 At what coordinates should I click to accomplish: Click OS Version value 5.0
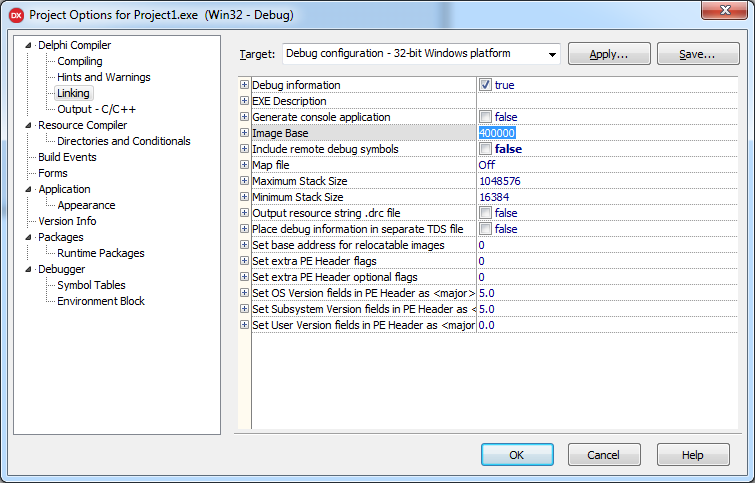(x=487, y=293)
